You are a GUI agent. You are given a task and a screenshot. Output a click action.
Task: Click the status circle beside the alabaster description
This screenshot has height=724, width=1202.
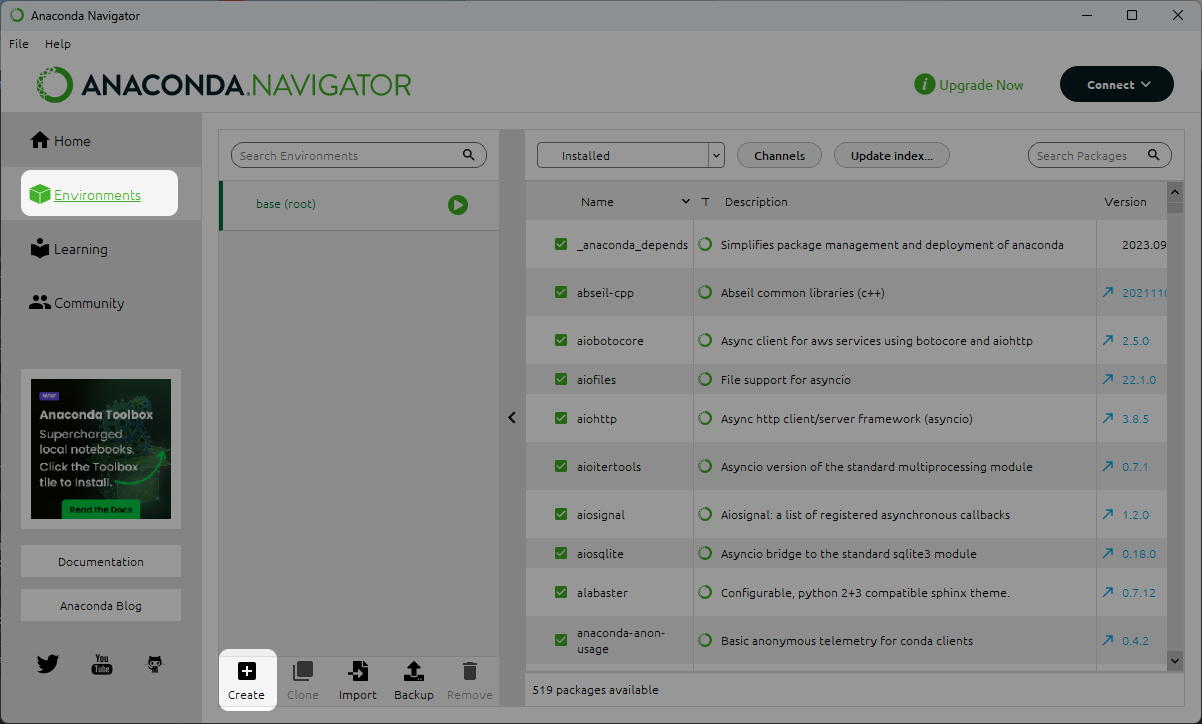click(x=705, y=593)
